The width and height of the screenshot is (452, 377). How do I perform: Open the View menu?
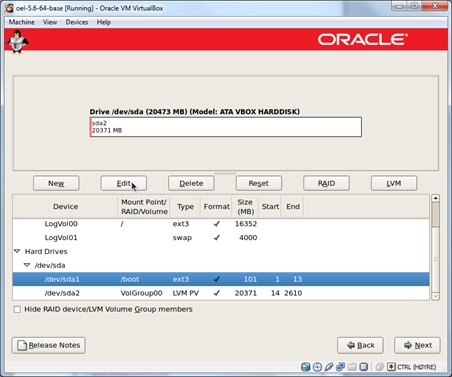coord(50,22)
